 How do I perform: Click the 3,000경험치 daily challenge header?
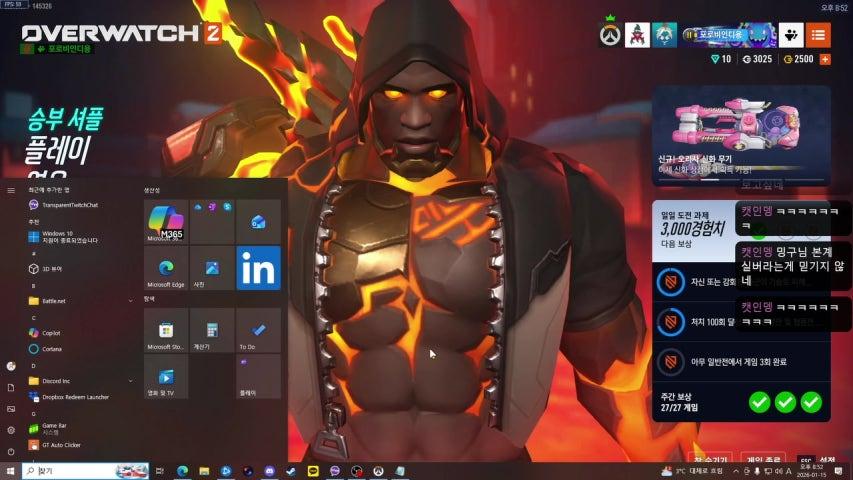pyautogui.click(x=694, y=230)
